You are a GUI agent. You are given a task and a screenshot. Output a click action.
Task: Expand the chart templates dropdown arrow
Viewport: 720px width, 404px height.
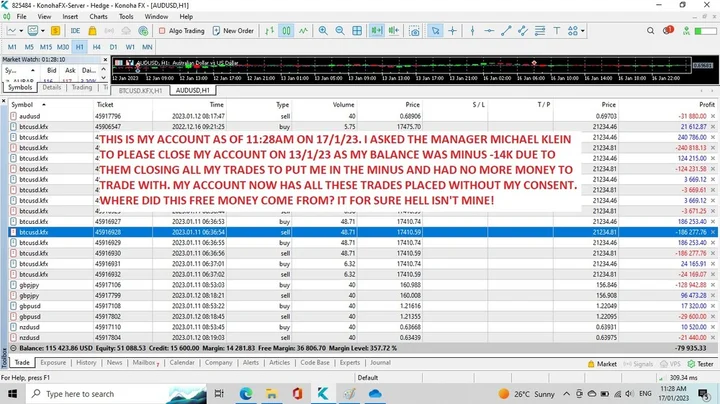(43, 31)
